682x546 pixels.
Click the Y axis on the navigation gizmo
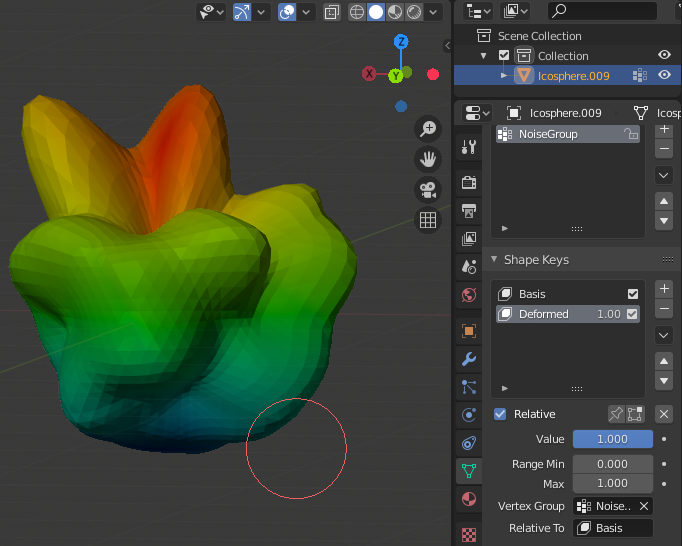point(396,76)
